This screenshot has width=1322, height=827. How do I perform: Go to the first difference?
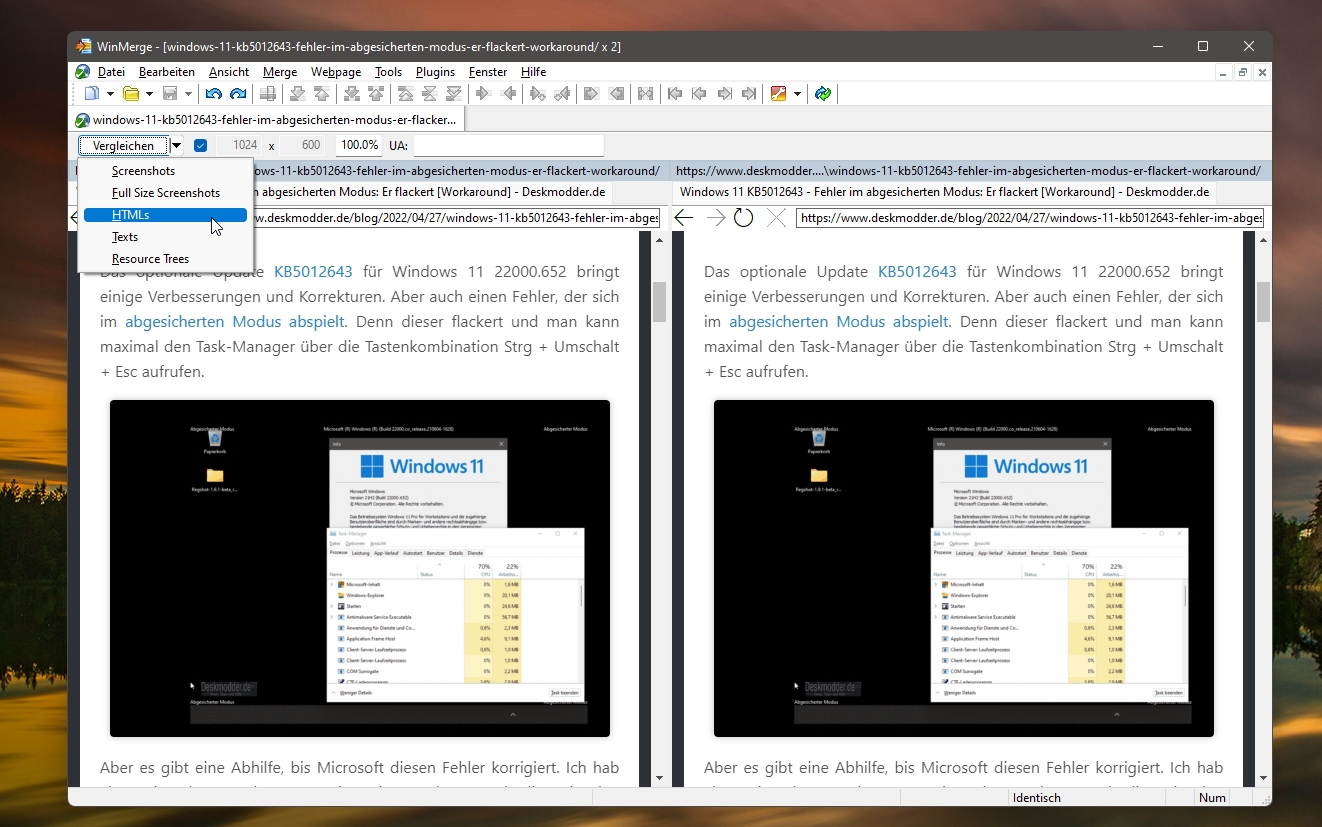pos(406,94)
